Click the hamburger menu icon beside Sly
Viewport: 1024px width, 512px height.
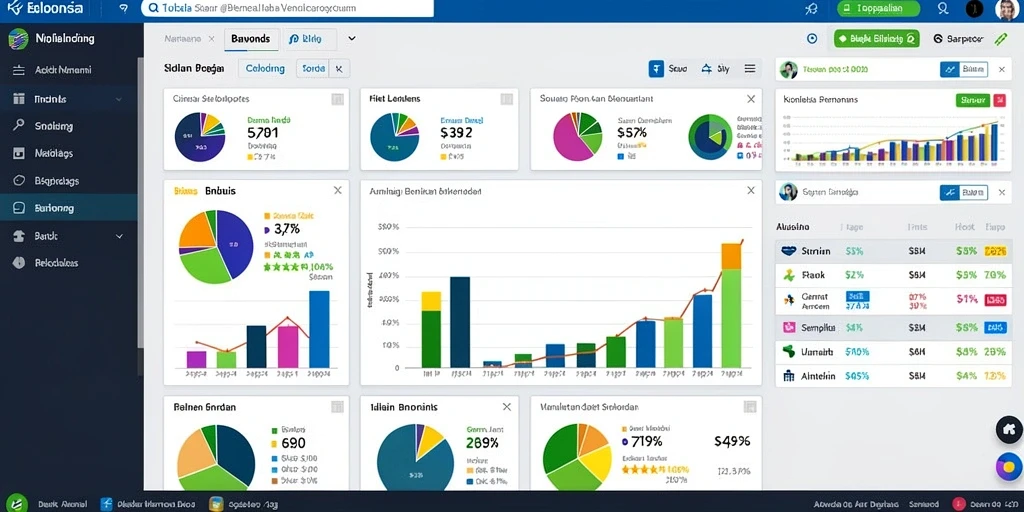(750, 69)
